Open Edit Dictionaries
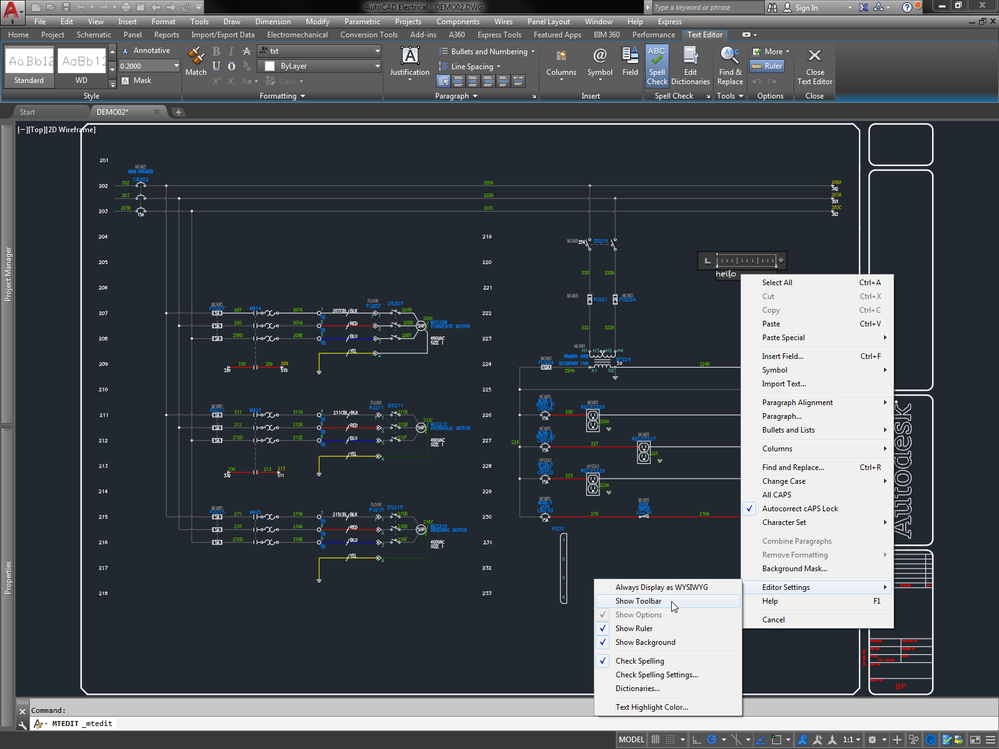 click(x=691, y=65)
